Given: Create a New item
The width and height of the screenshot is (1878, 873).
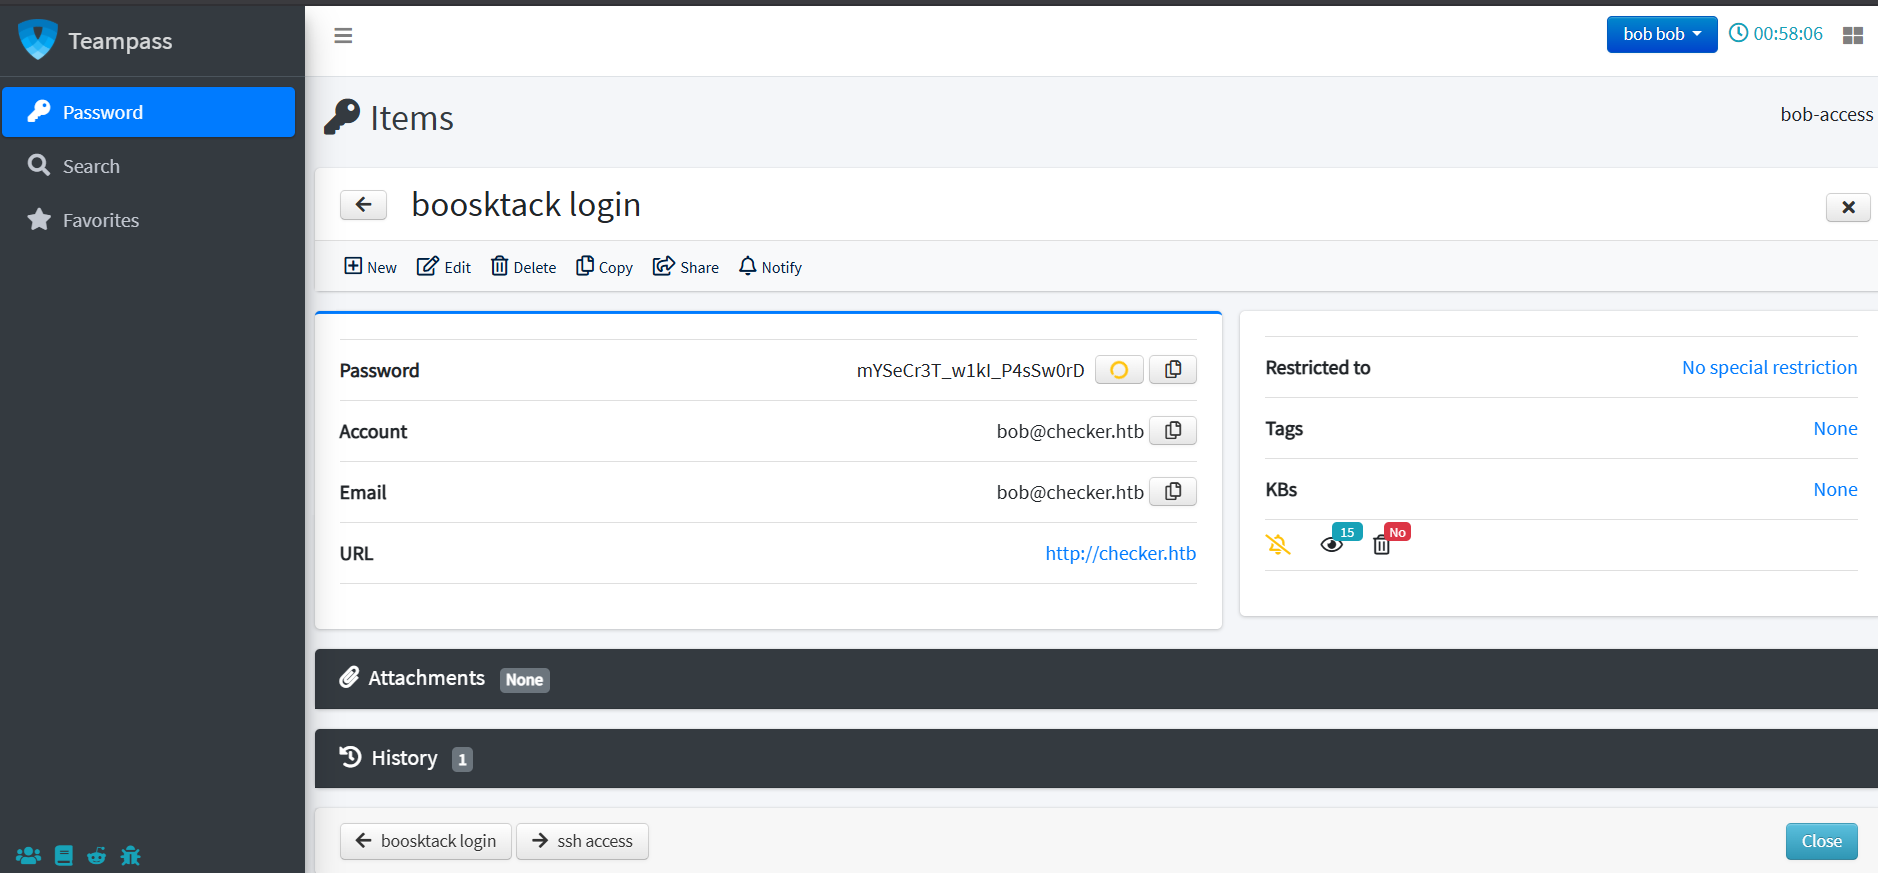Looking at the screenshot, I should click(x=370, y=267).
